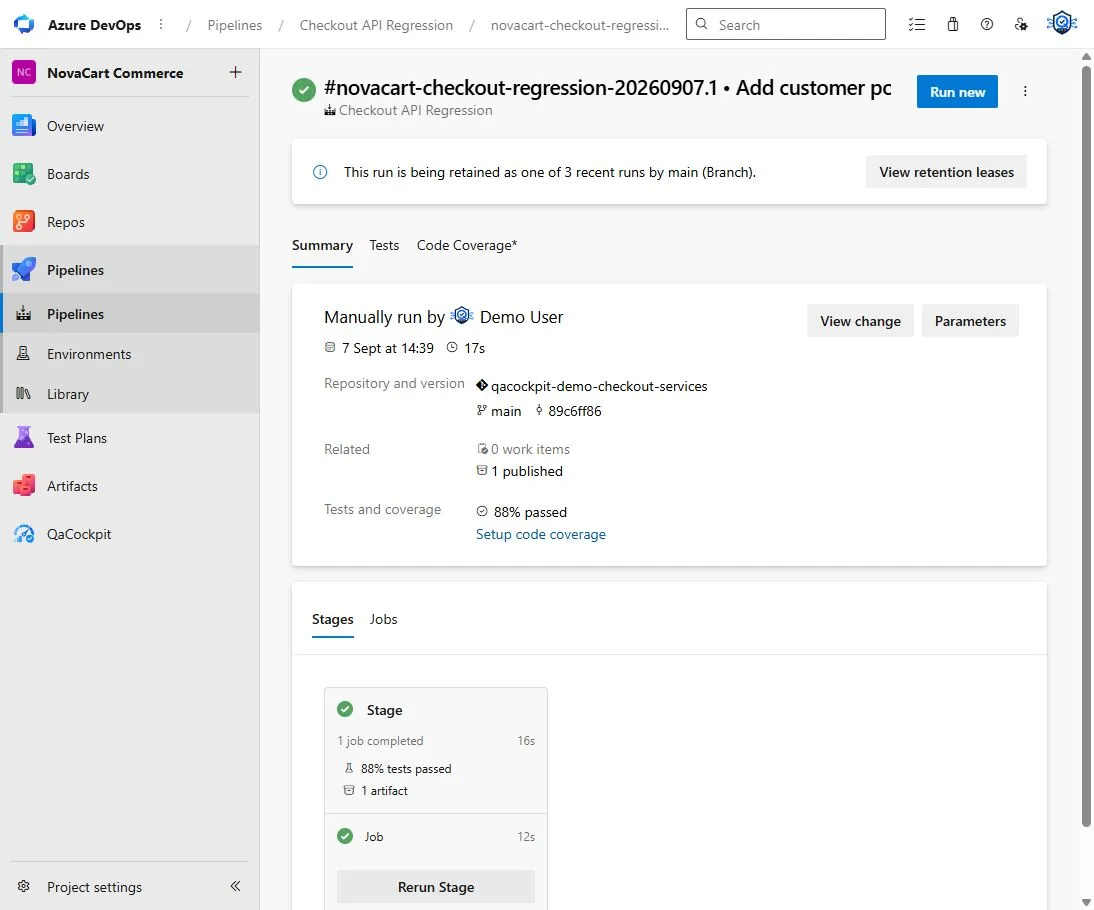Click 1 artifact in Stage card

pos(384,791)
